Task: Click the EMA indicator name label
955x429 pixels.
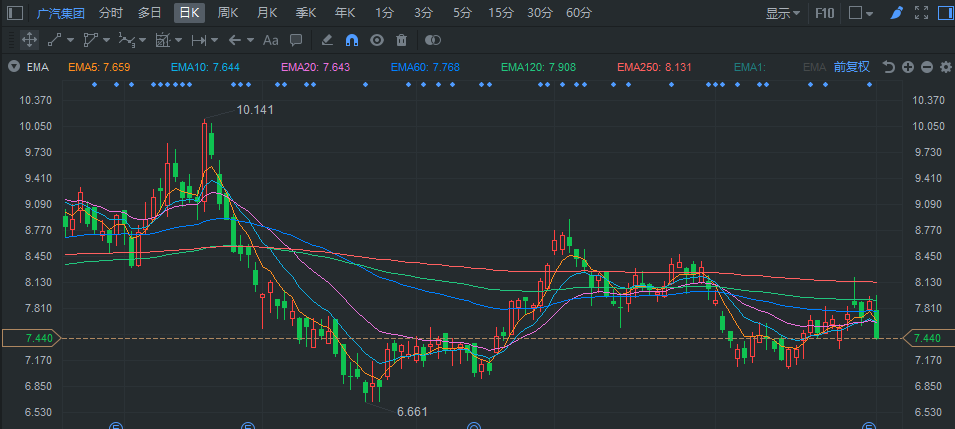Action: click(38, 67)
